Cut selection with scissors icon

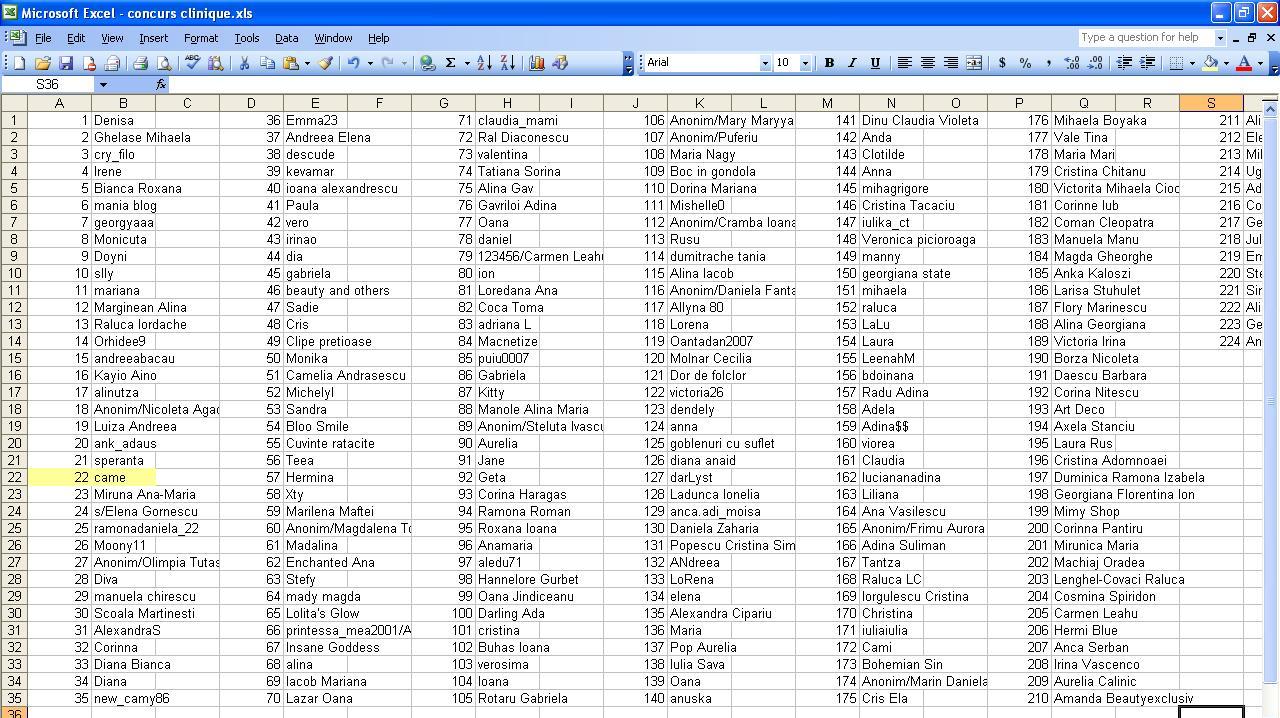point(244,63)
